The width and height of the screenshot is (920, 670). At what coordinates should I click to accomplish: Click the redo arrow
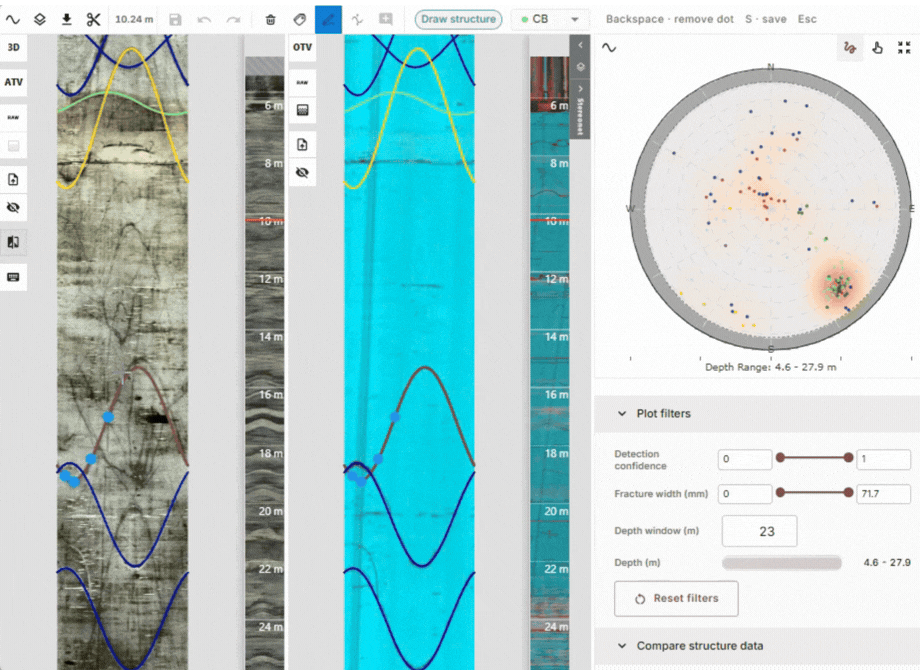234,19
